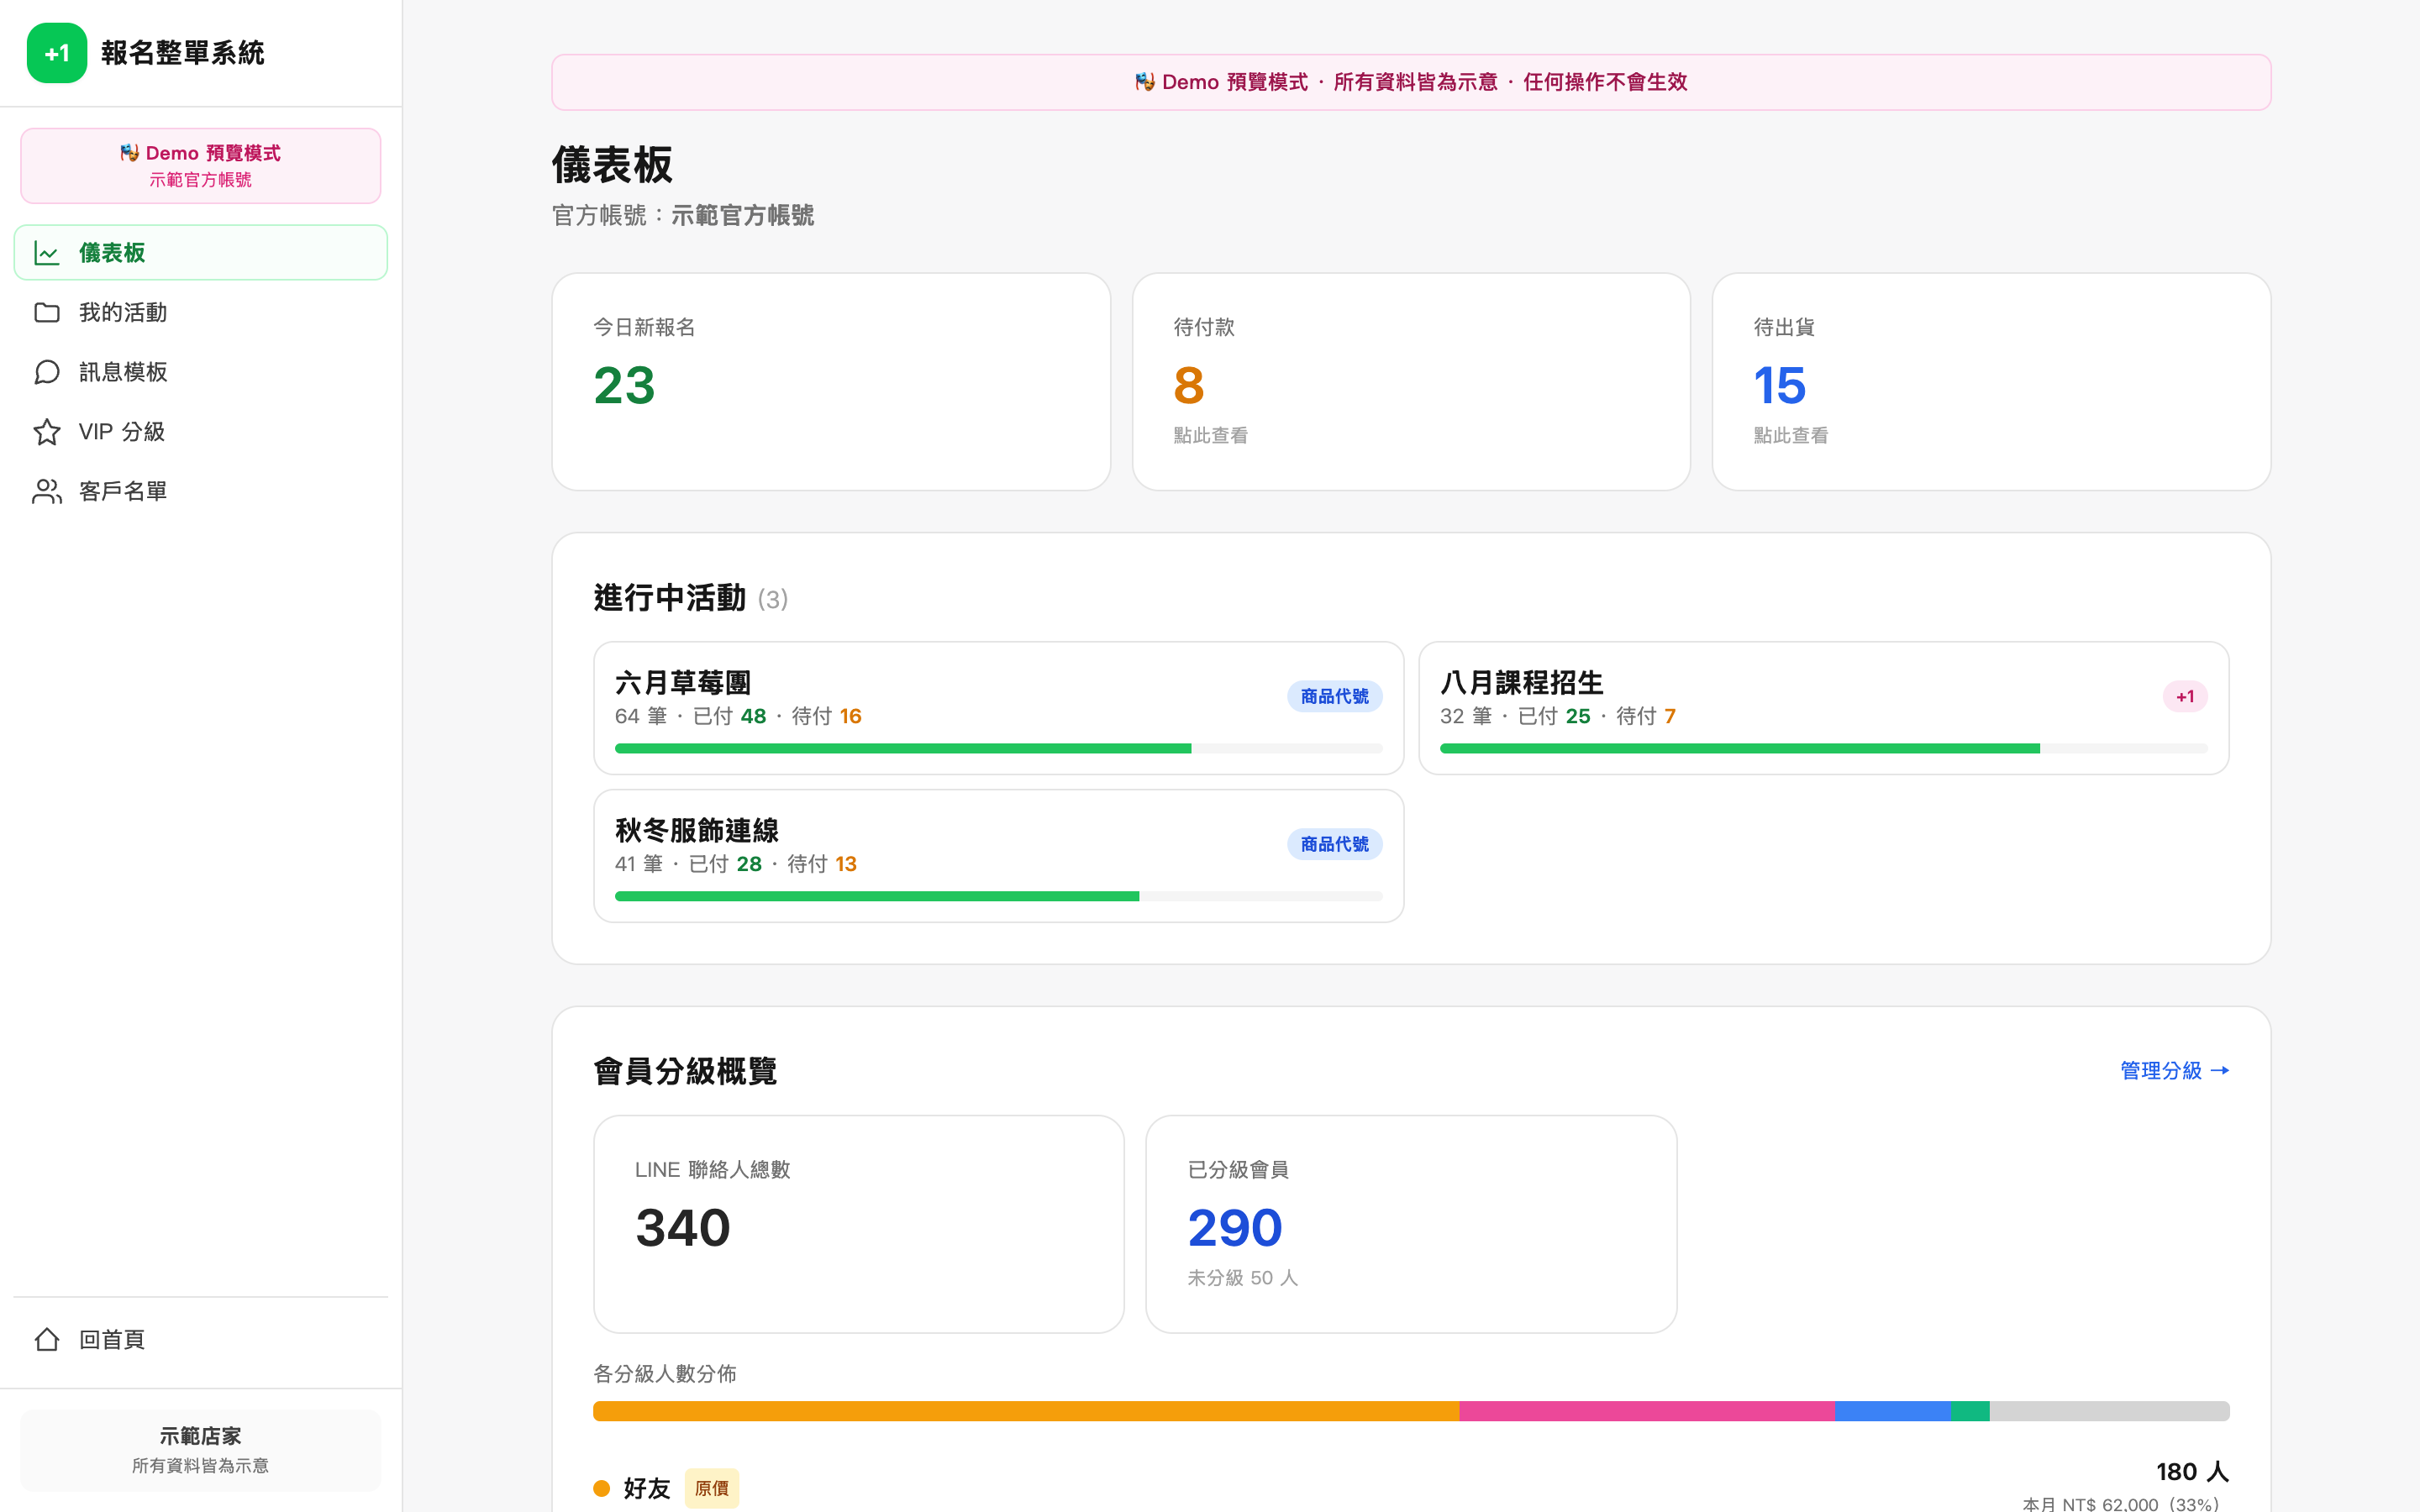Click the LINE 聯絡人總數 card showing 340

(859, 1224)
